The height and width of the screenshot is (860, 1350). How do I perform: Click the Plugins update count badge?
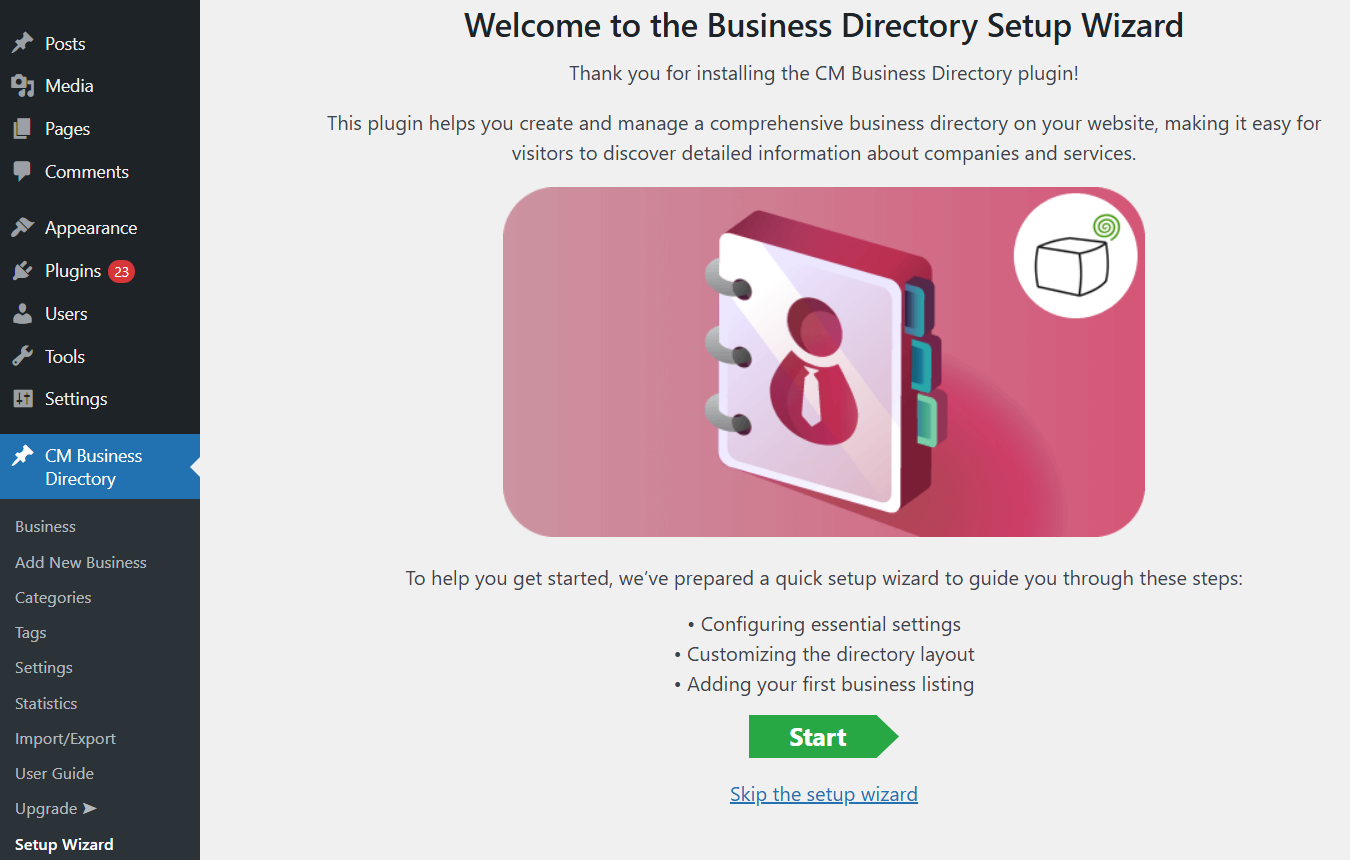(121, 271)
